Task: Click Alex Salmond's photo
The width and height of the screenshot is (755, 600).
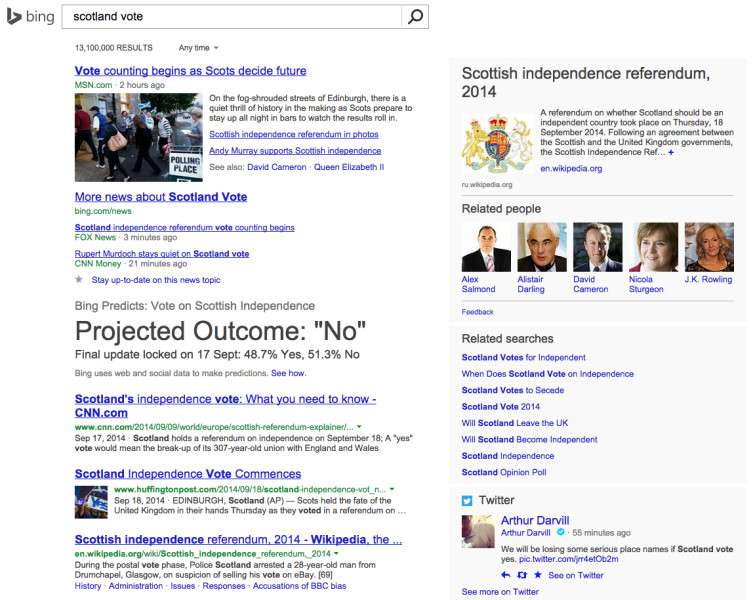Action: [486, 247]
